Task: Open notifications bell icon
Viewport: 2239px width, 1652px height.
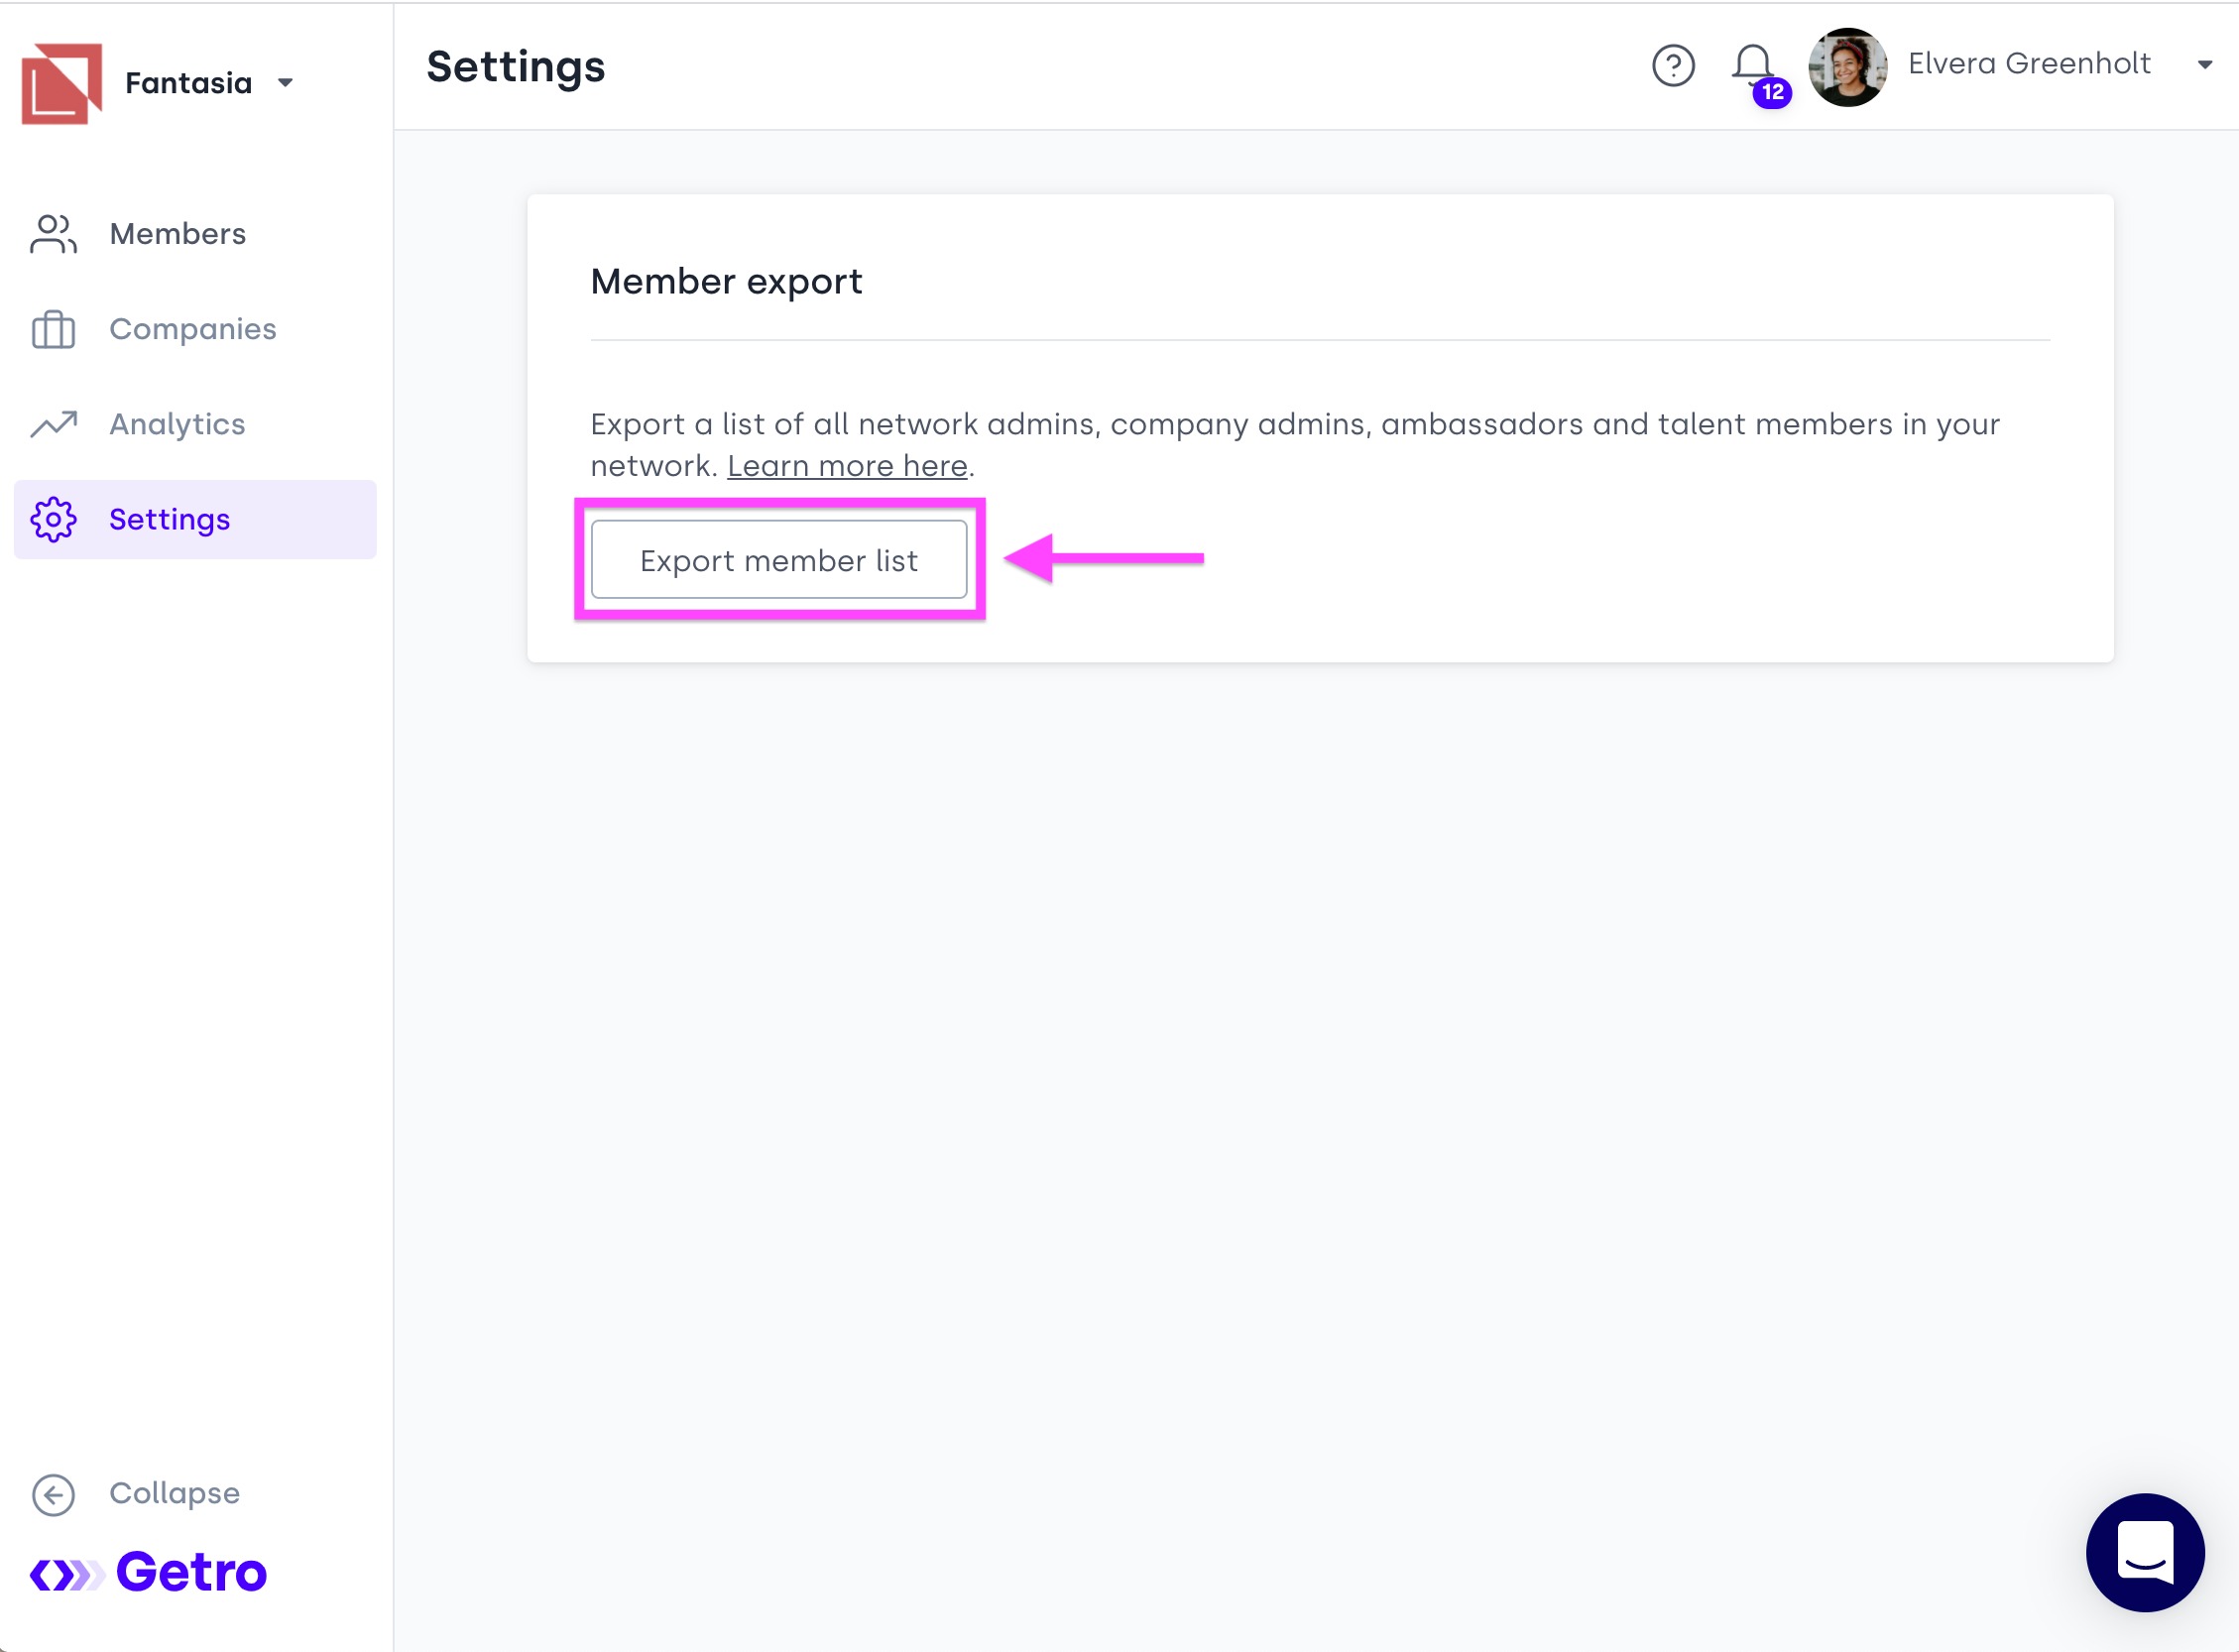Action: point(1752,62)
